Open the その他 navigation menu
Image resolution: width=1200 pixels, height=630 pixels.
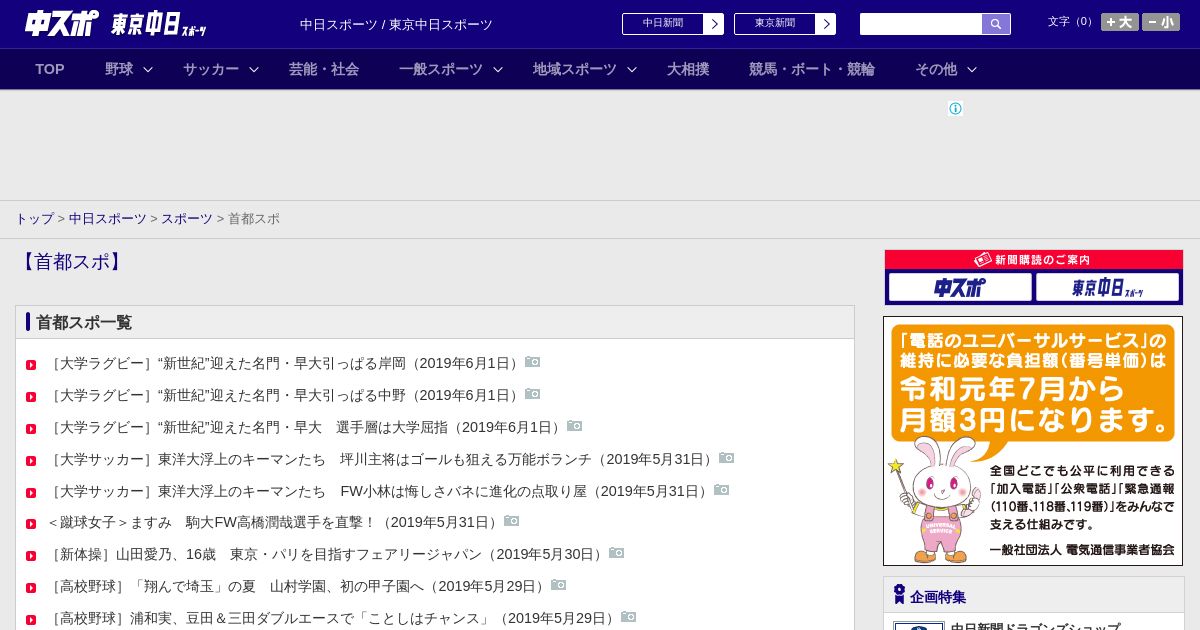click(x=936, y=69)
